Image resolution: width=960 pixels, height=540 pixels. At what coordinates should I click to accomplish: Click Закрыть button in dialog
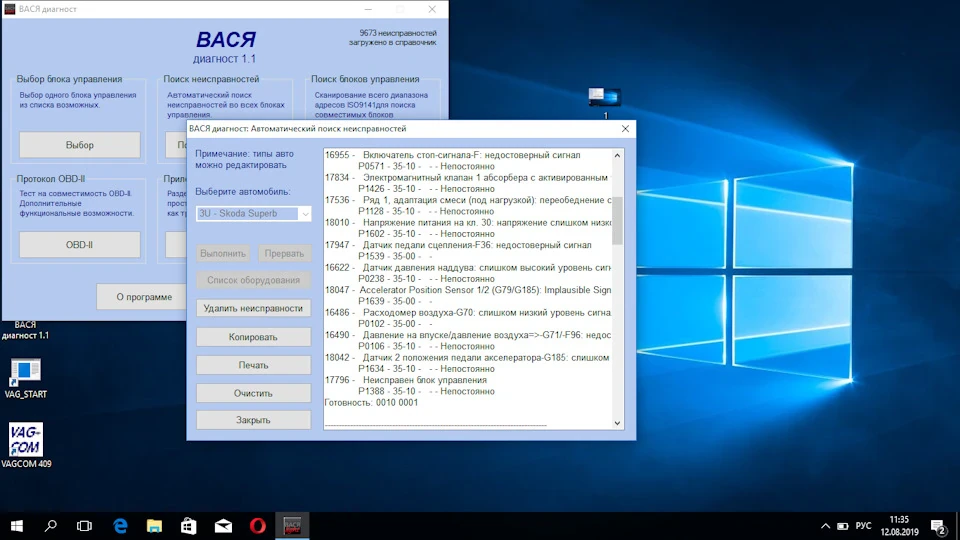(x=253, y=420)
